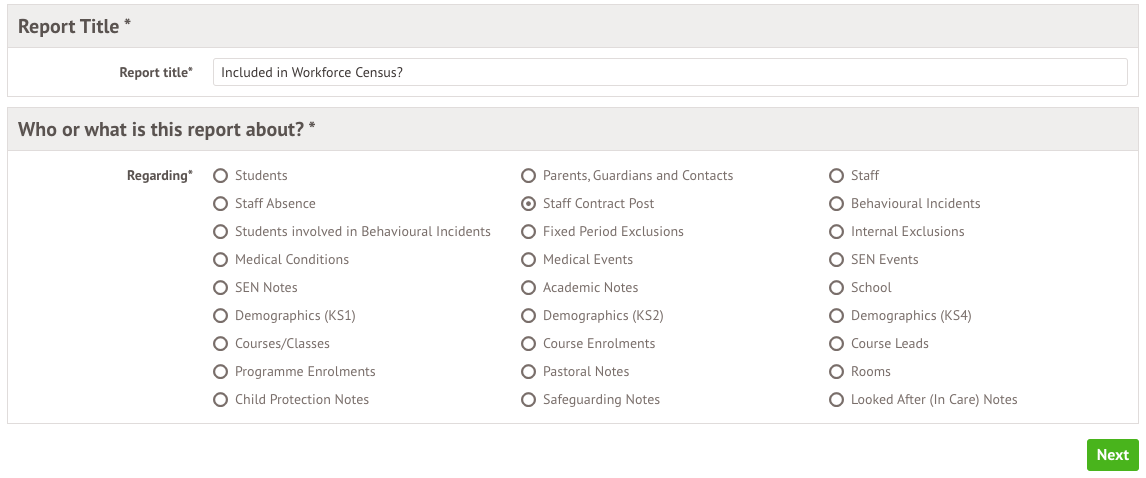Choose Staff Absence as report subject
This screenshot has height=478, width=1146.
tap(221, 204)
